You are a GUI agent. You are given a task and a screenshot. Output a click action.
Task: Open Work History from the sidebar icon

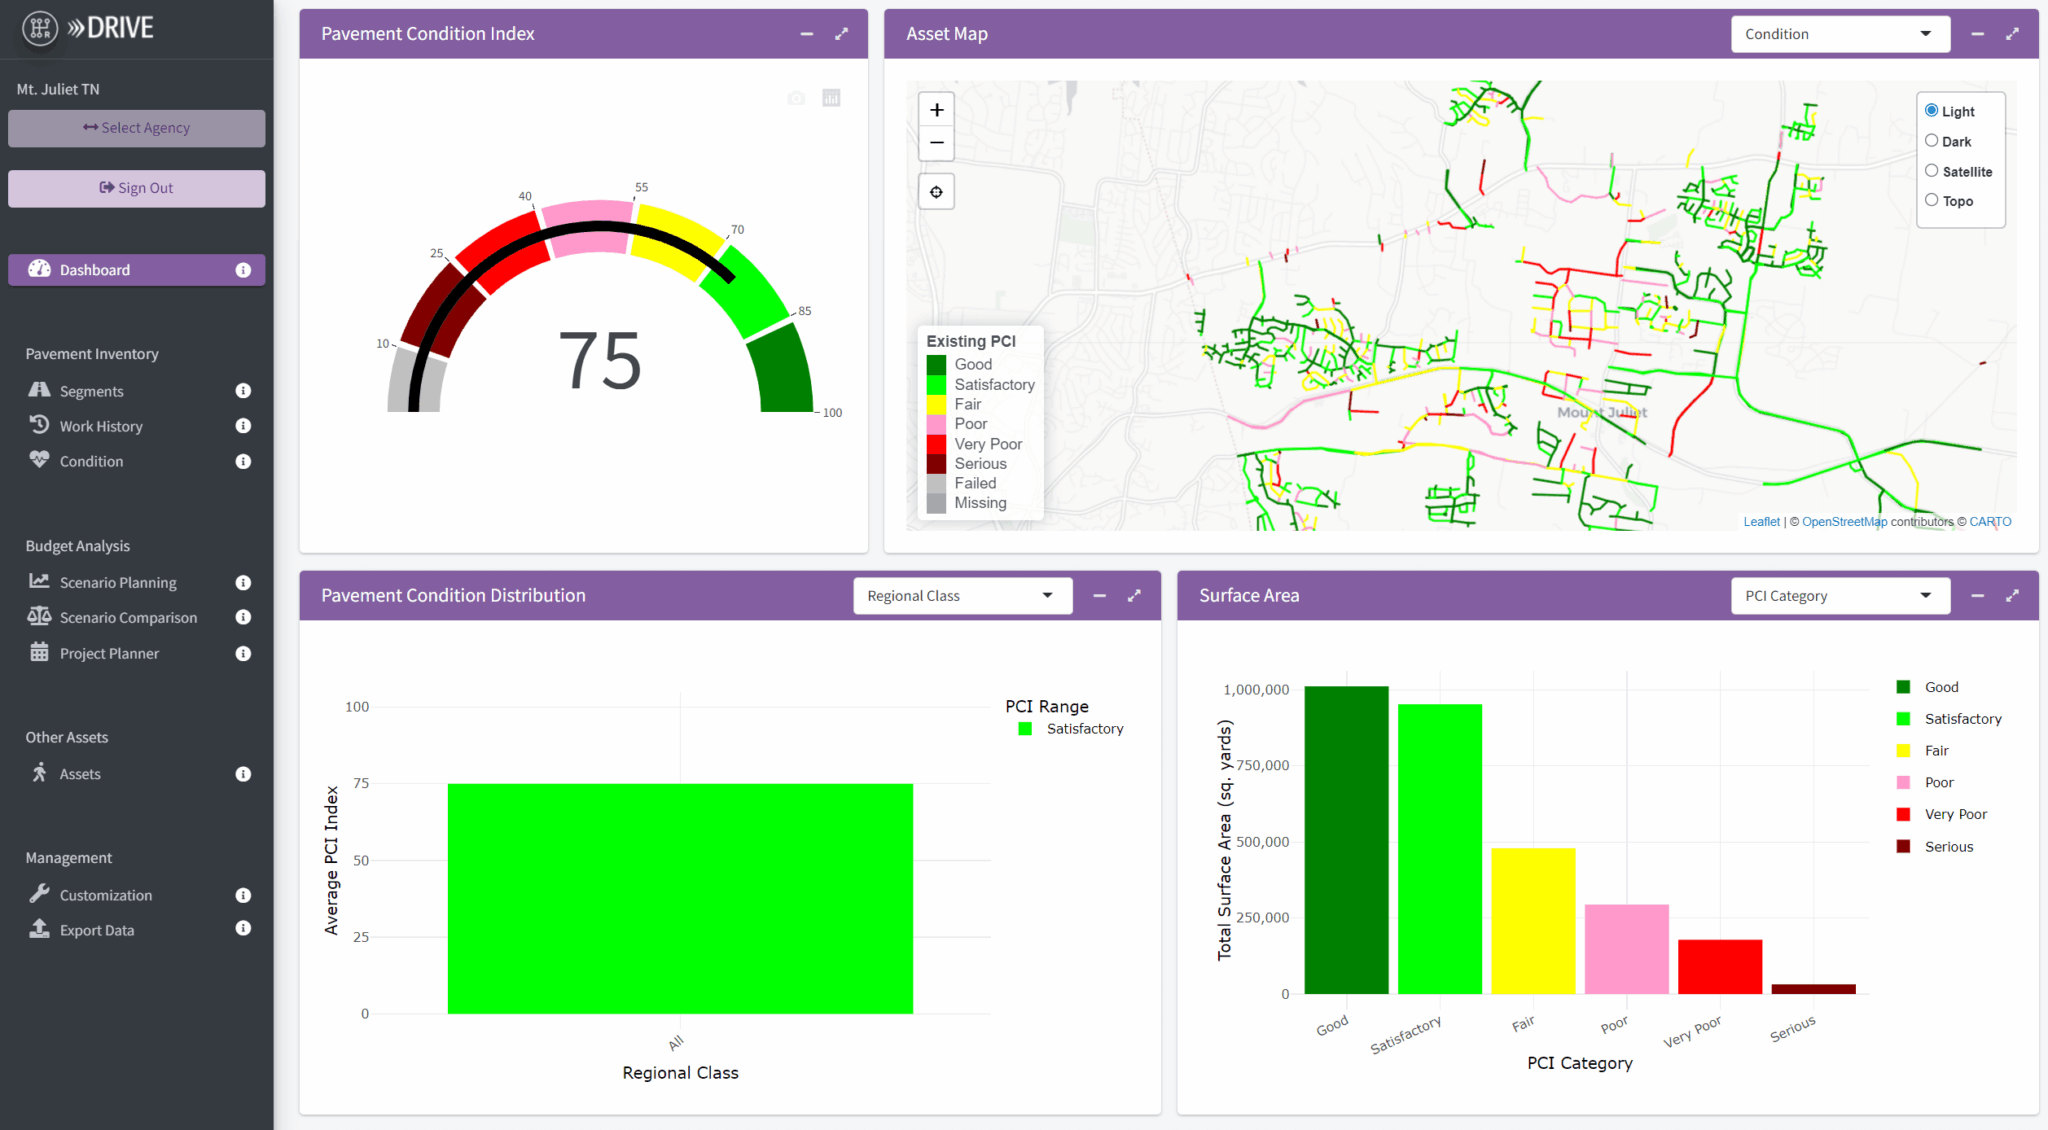[40, 425]
